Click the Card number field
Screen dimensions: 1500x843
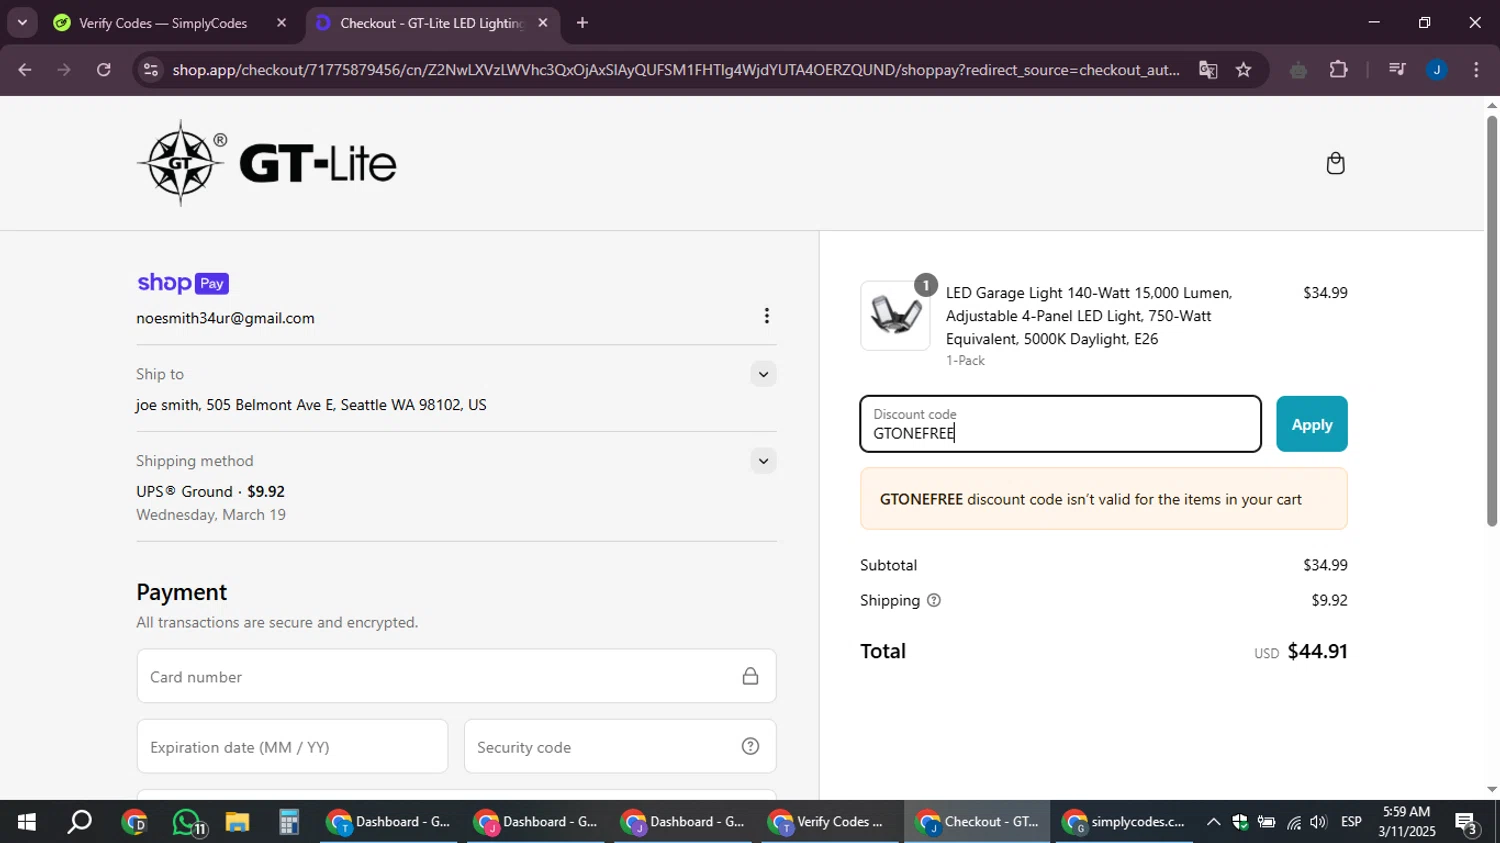point(456,676)
